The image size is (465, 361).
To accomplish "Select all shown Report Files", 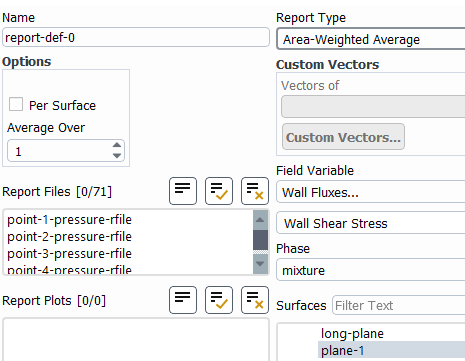I will point(219,191).
